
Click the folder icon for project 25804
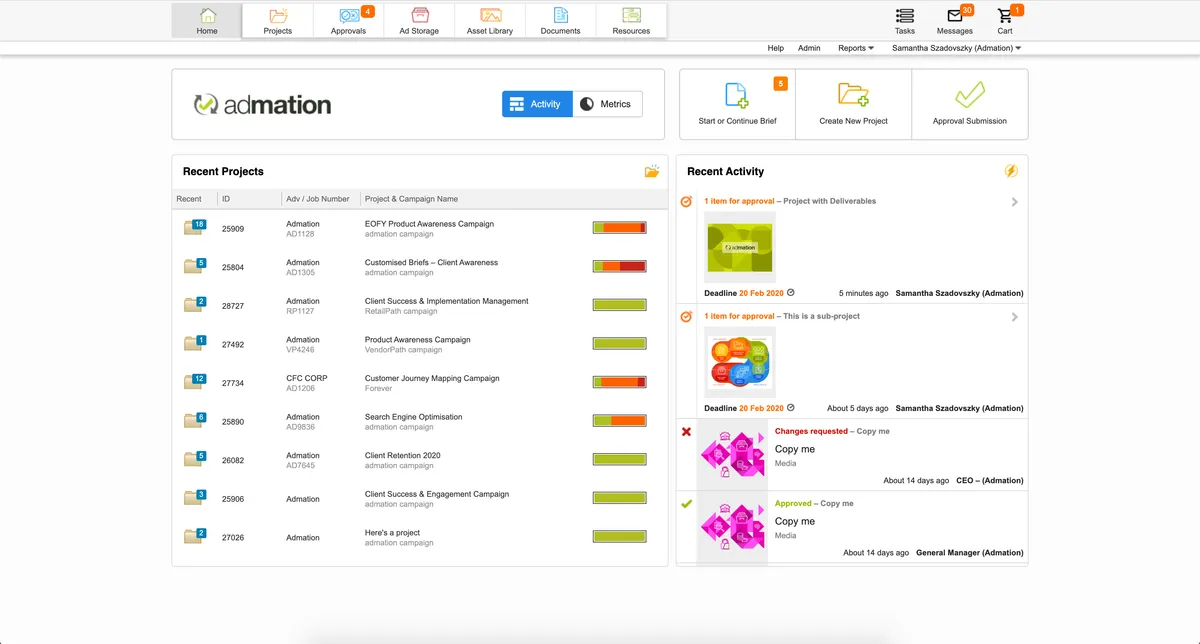tap(194, 266)
